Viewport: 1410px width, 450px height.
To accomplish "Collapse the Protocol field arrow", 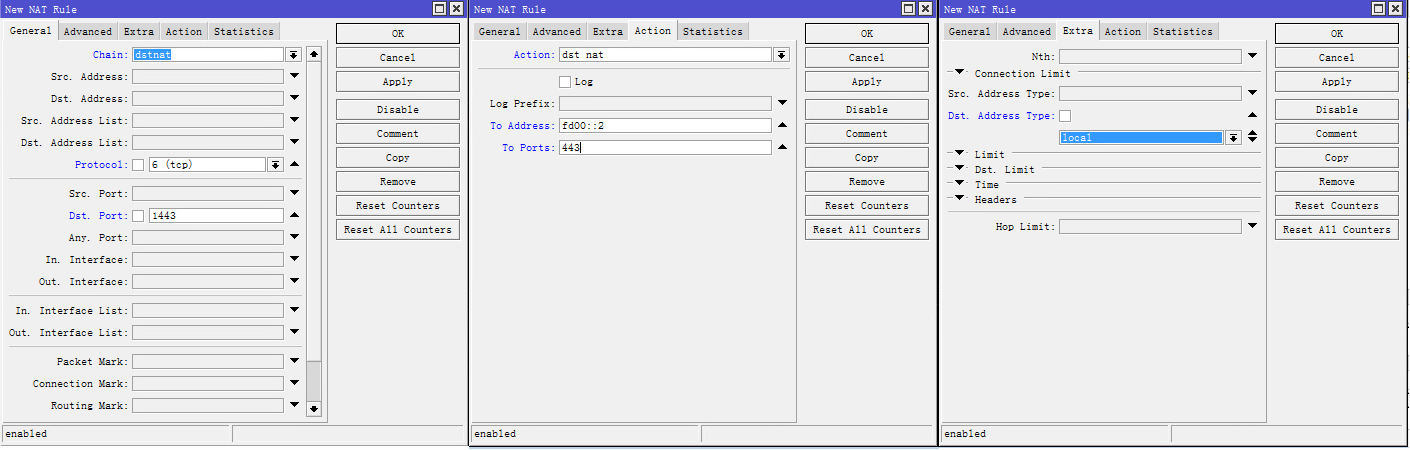I will click(294, 164).
